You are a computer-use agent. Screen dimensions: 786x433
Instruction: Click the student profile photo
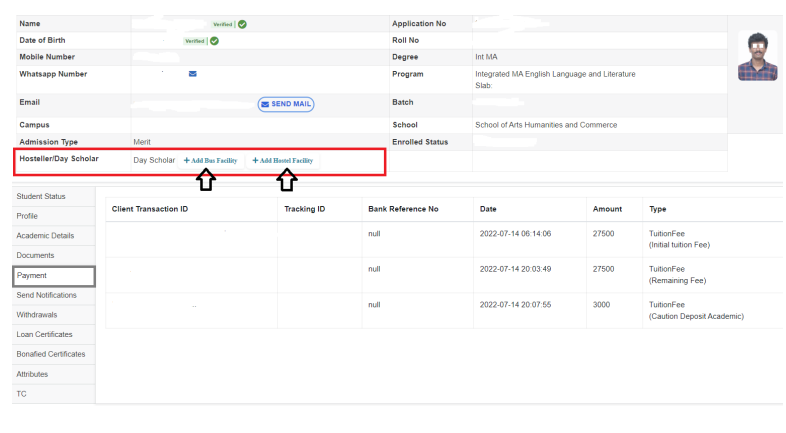[x=757, y=57]
